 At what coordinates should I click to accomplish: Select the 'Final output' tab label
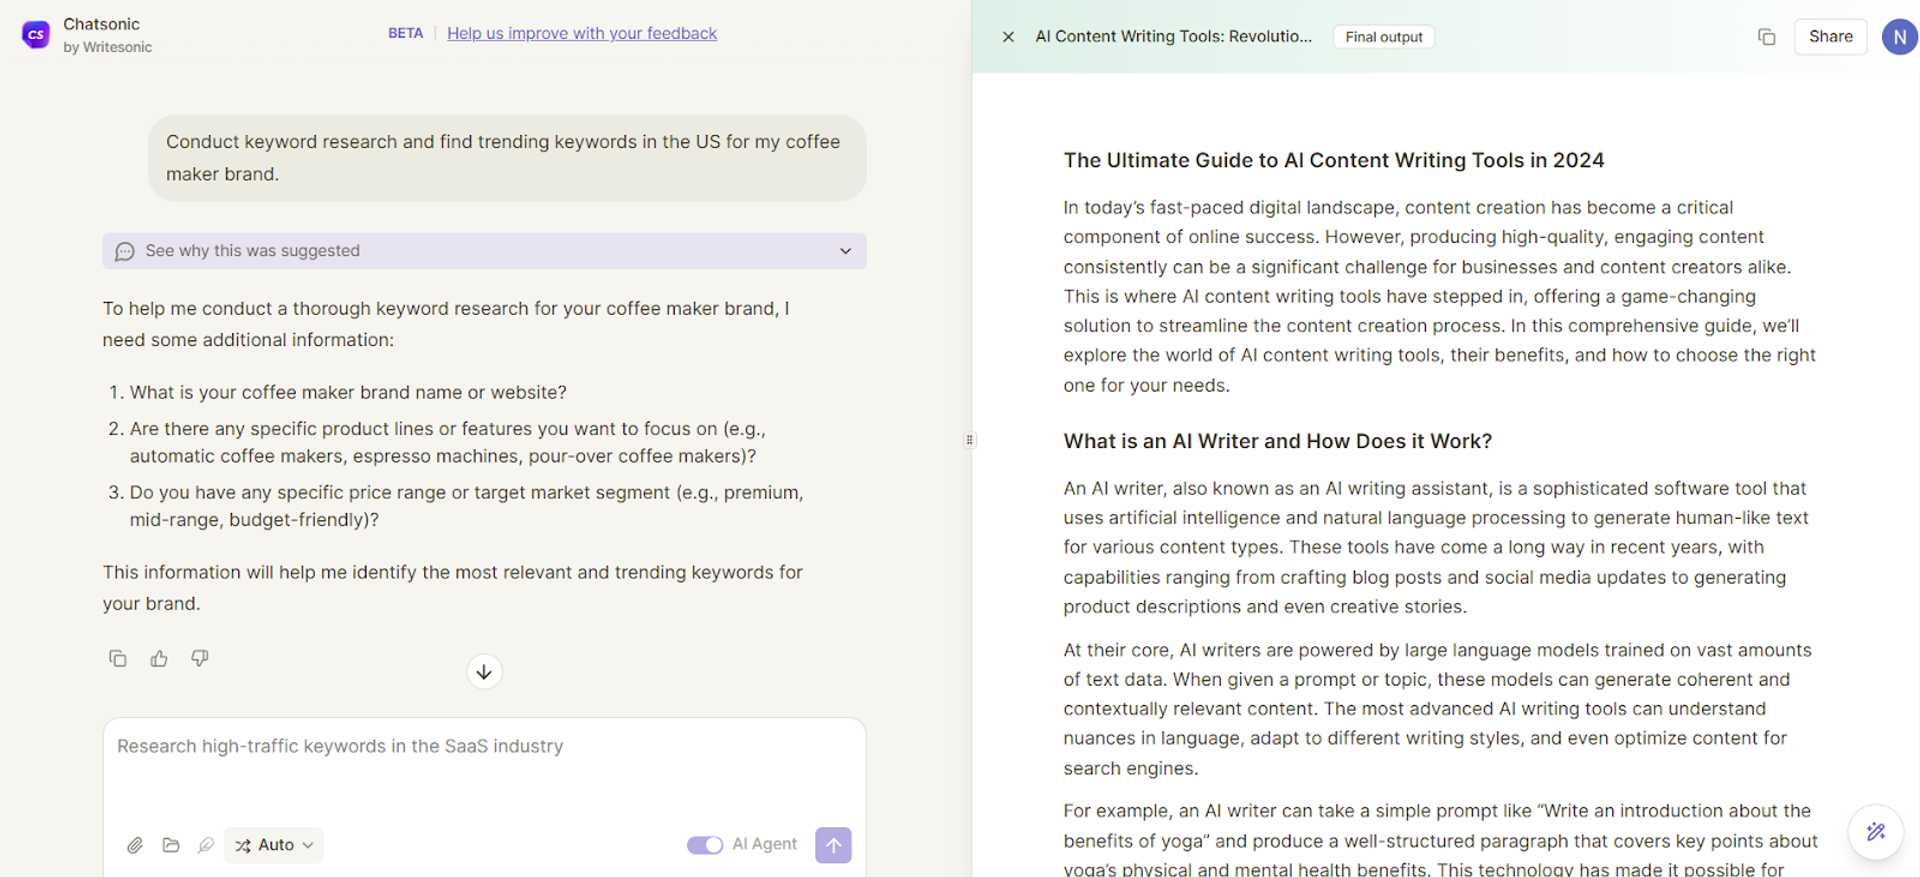[1384, 37]
